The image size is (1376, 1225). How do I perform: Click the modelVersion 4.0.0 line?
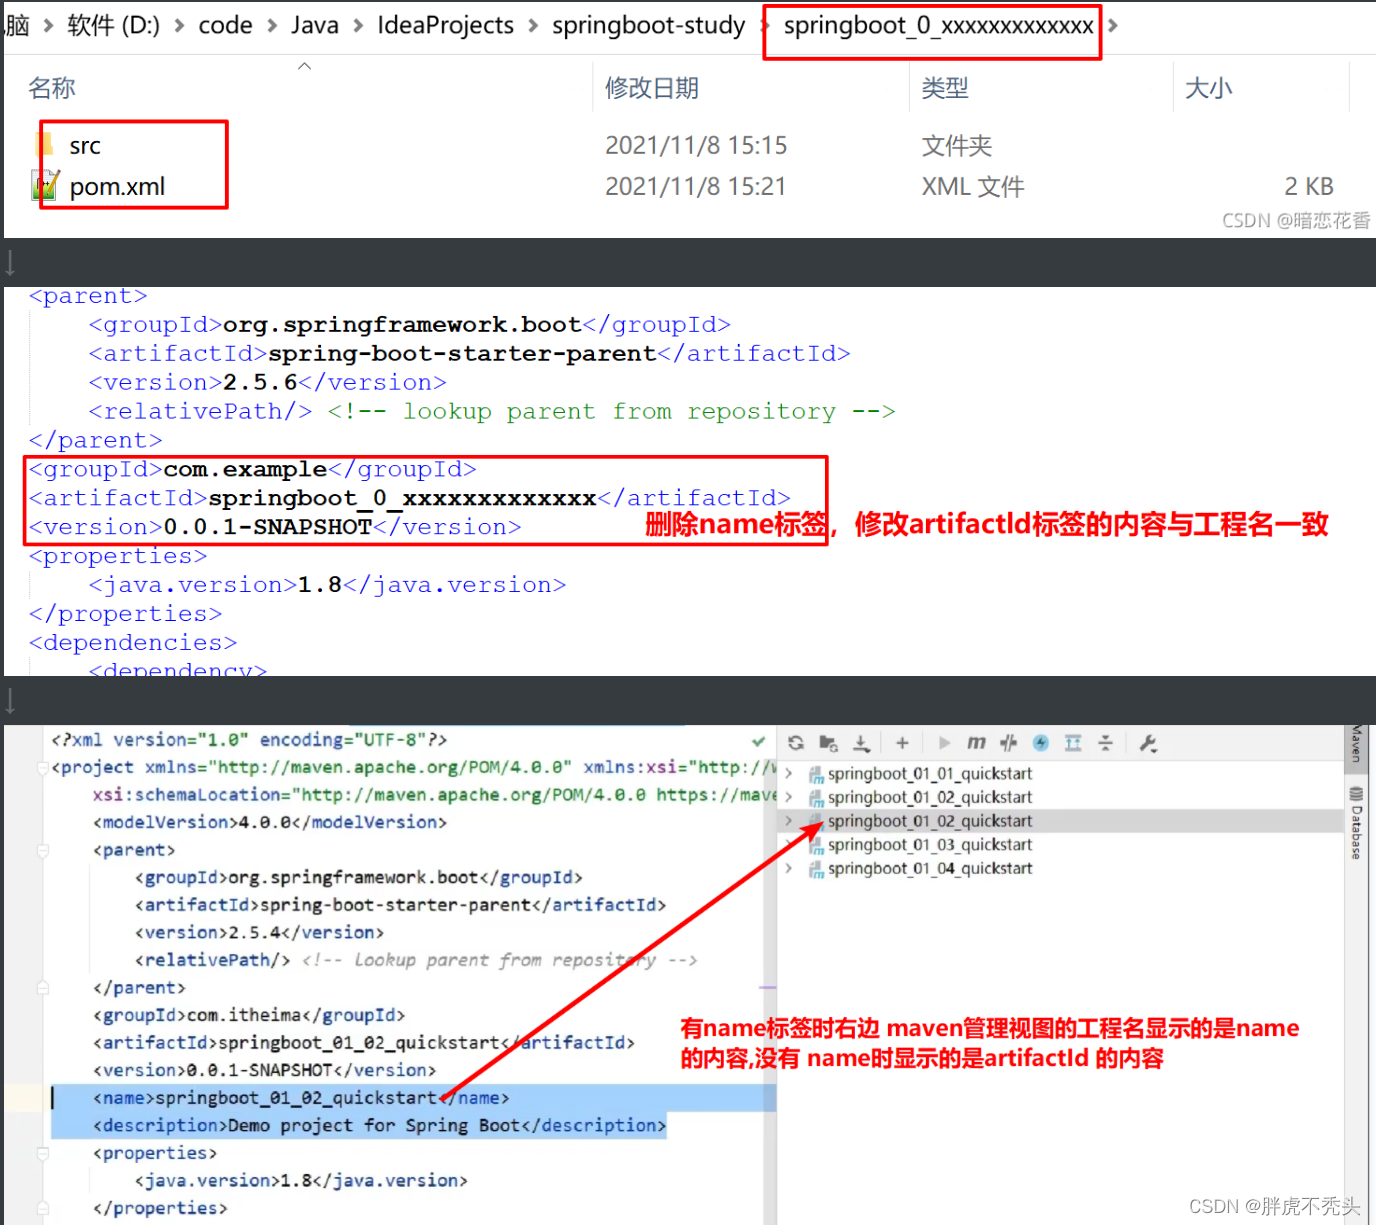click(270, 822)
